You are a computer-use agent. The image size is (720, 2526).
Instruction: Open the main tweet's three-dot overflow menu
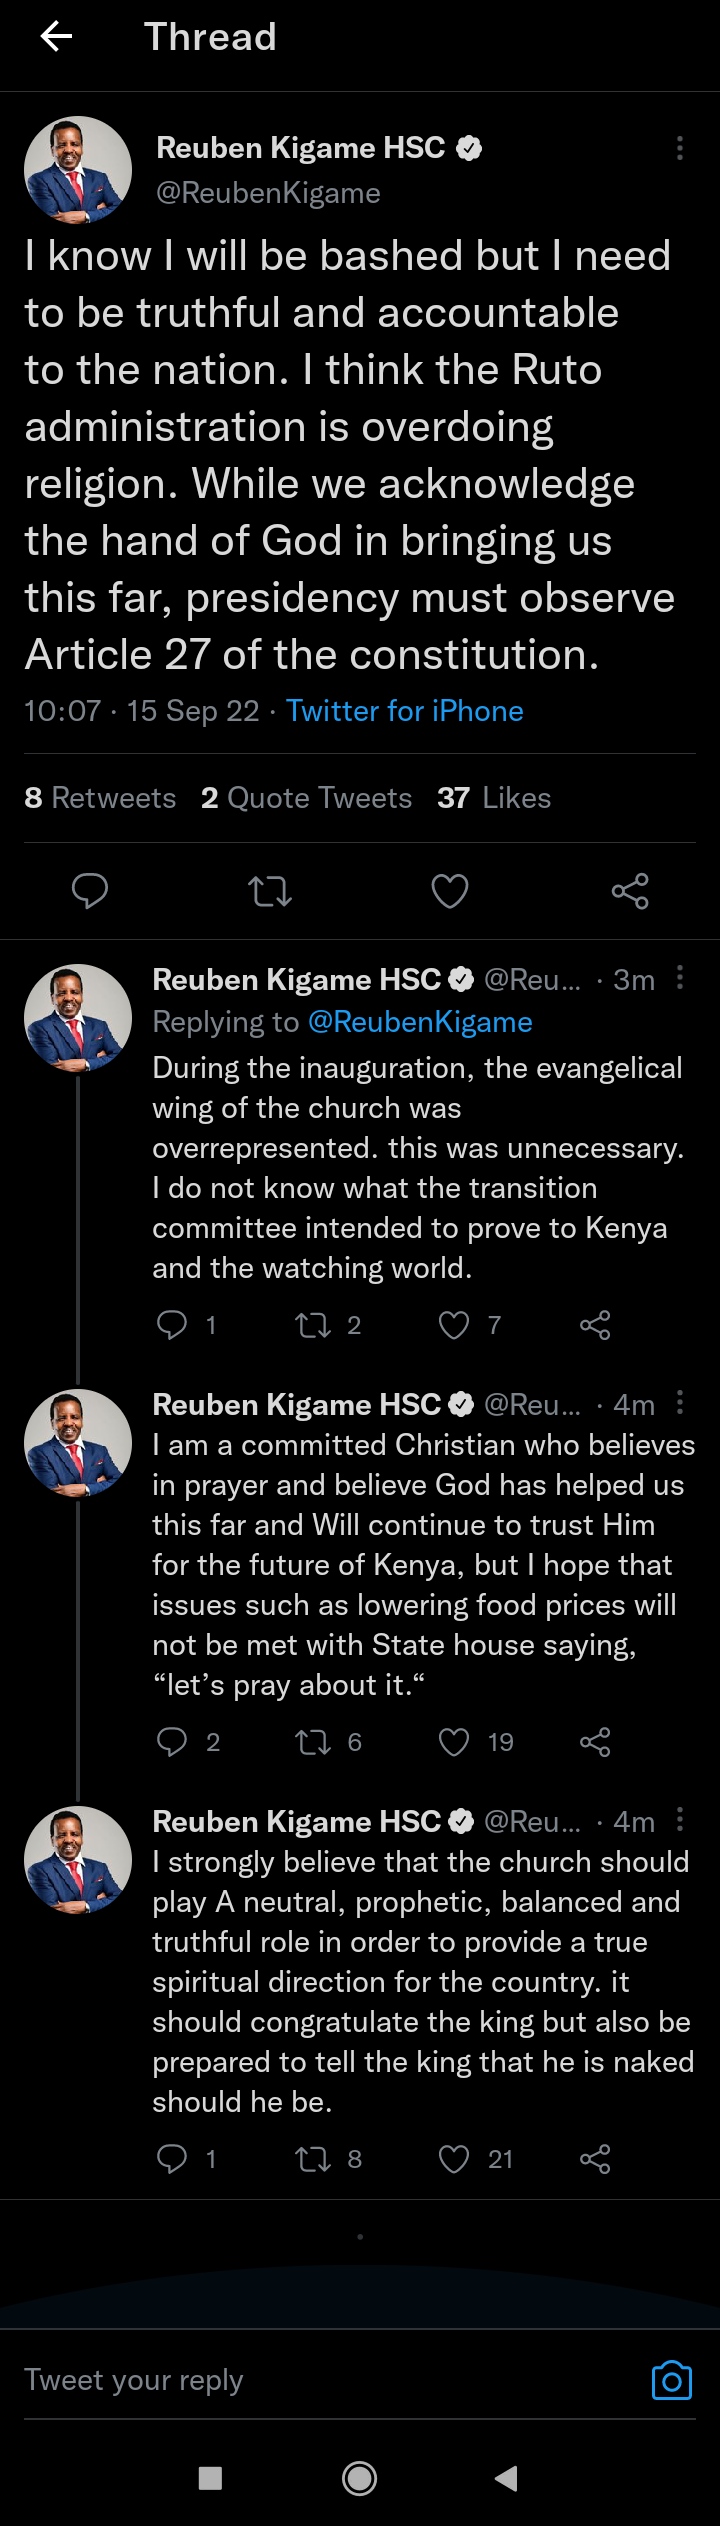(x=680, y=148)
